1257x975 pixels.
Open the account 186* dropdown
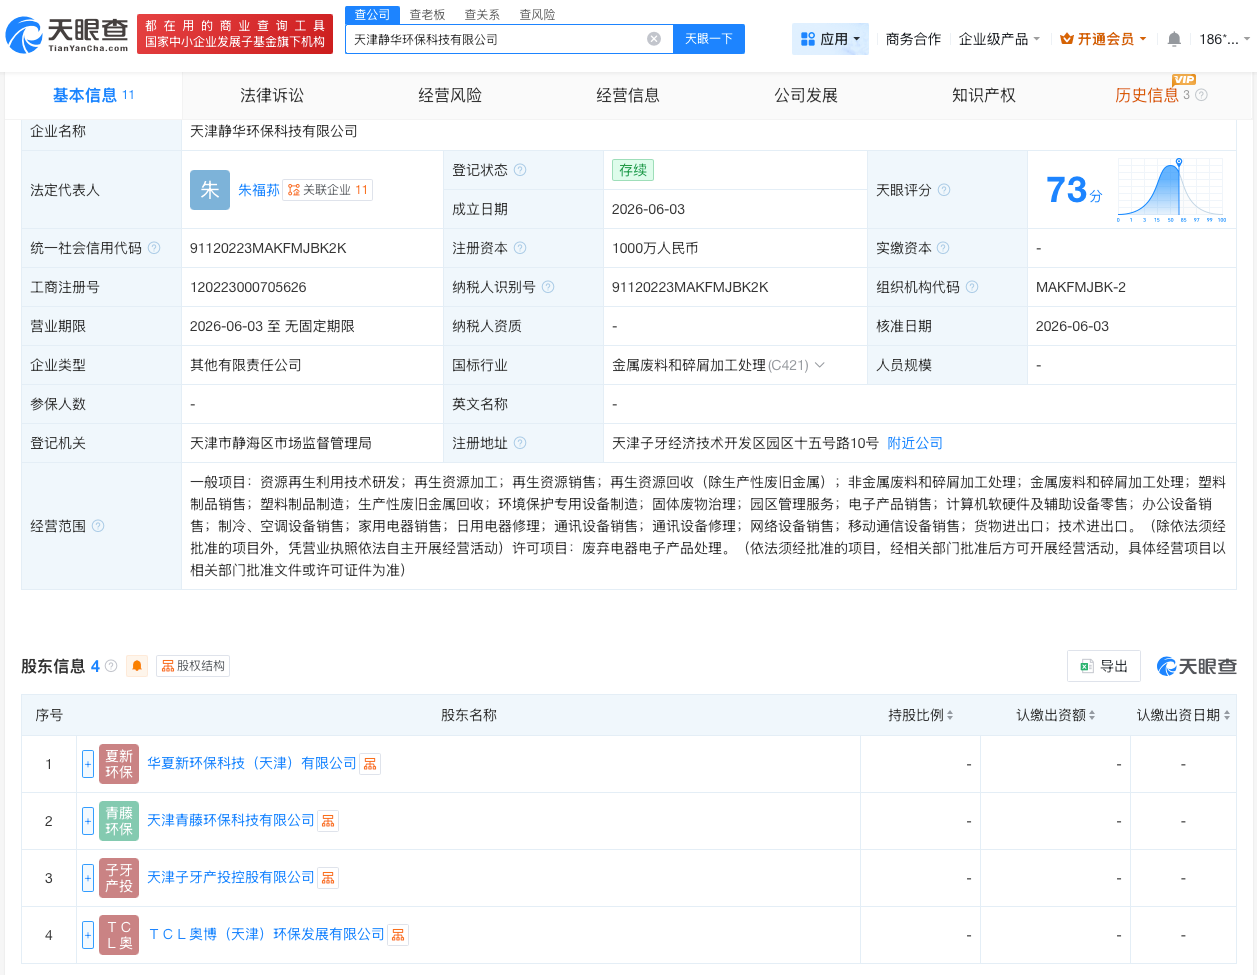[1224, 39]
